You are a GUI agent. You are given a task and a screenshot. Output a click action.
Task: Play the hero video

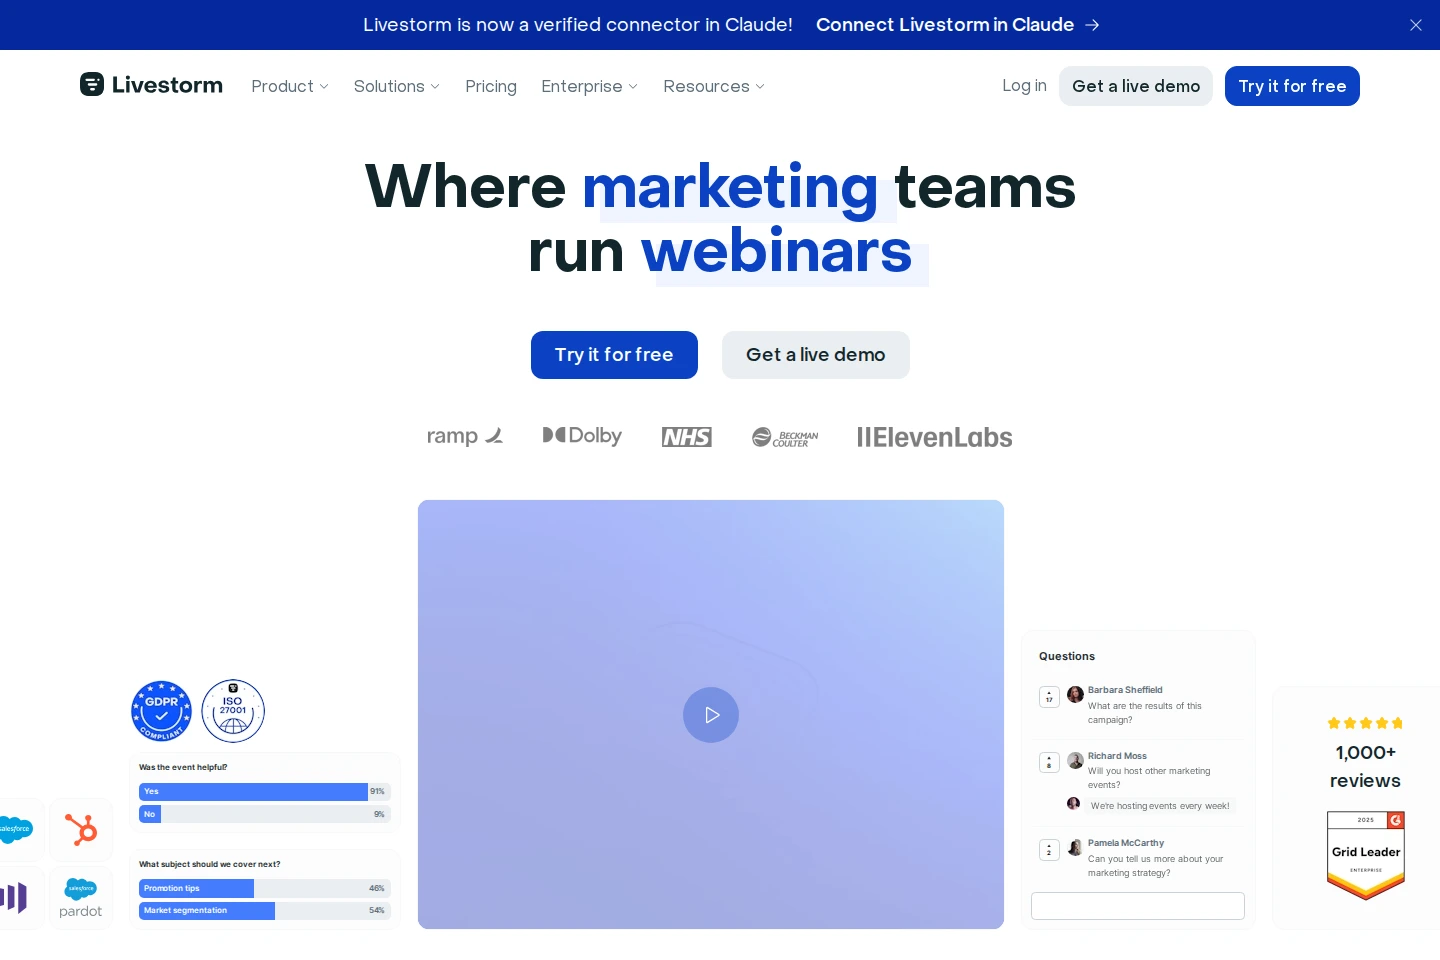tap(711, 715)
